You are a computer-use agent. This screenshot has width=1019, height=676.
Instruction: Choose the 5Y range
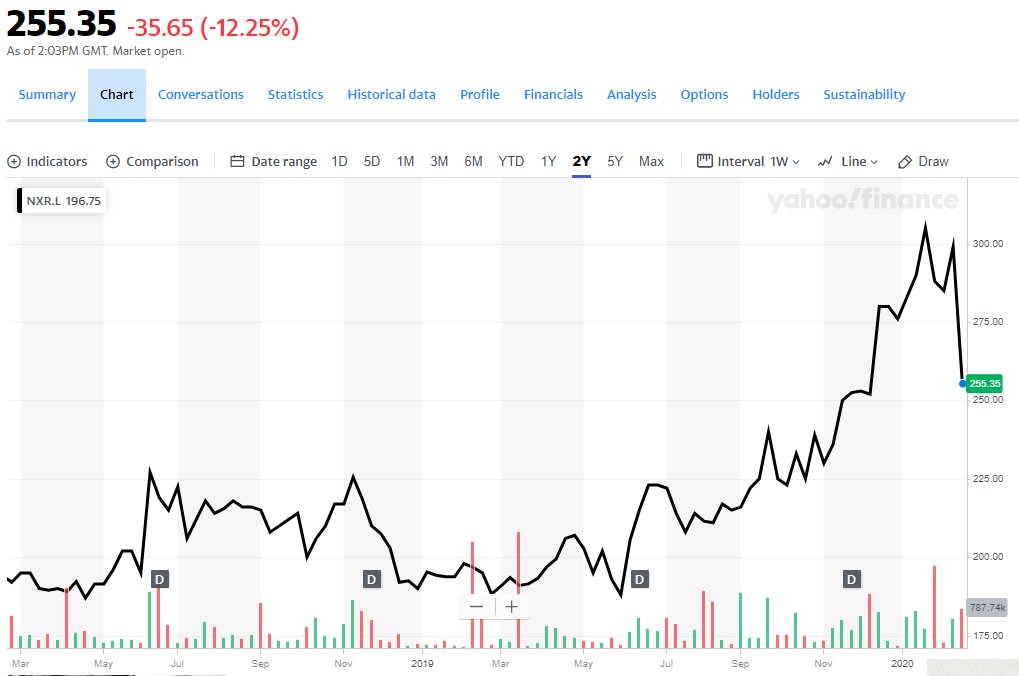click(615, 161)
